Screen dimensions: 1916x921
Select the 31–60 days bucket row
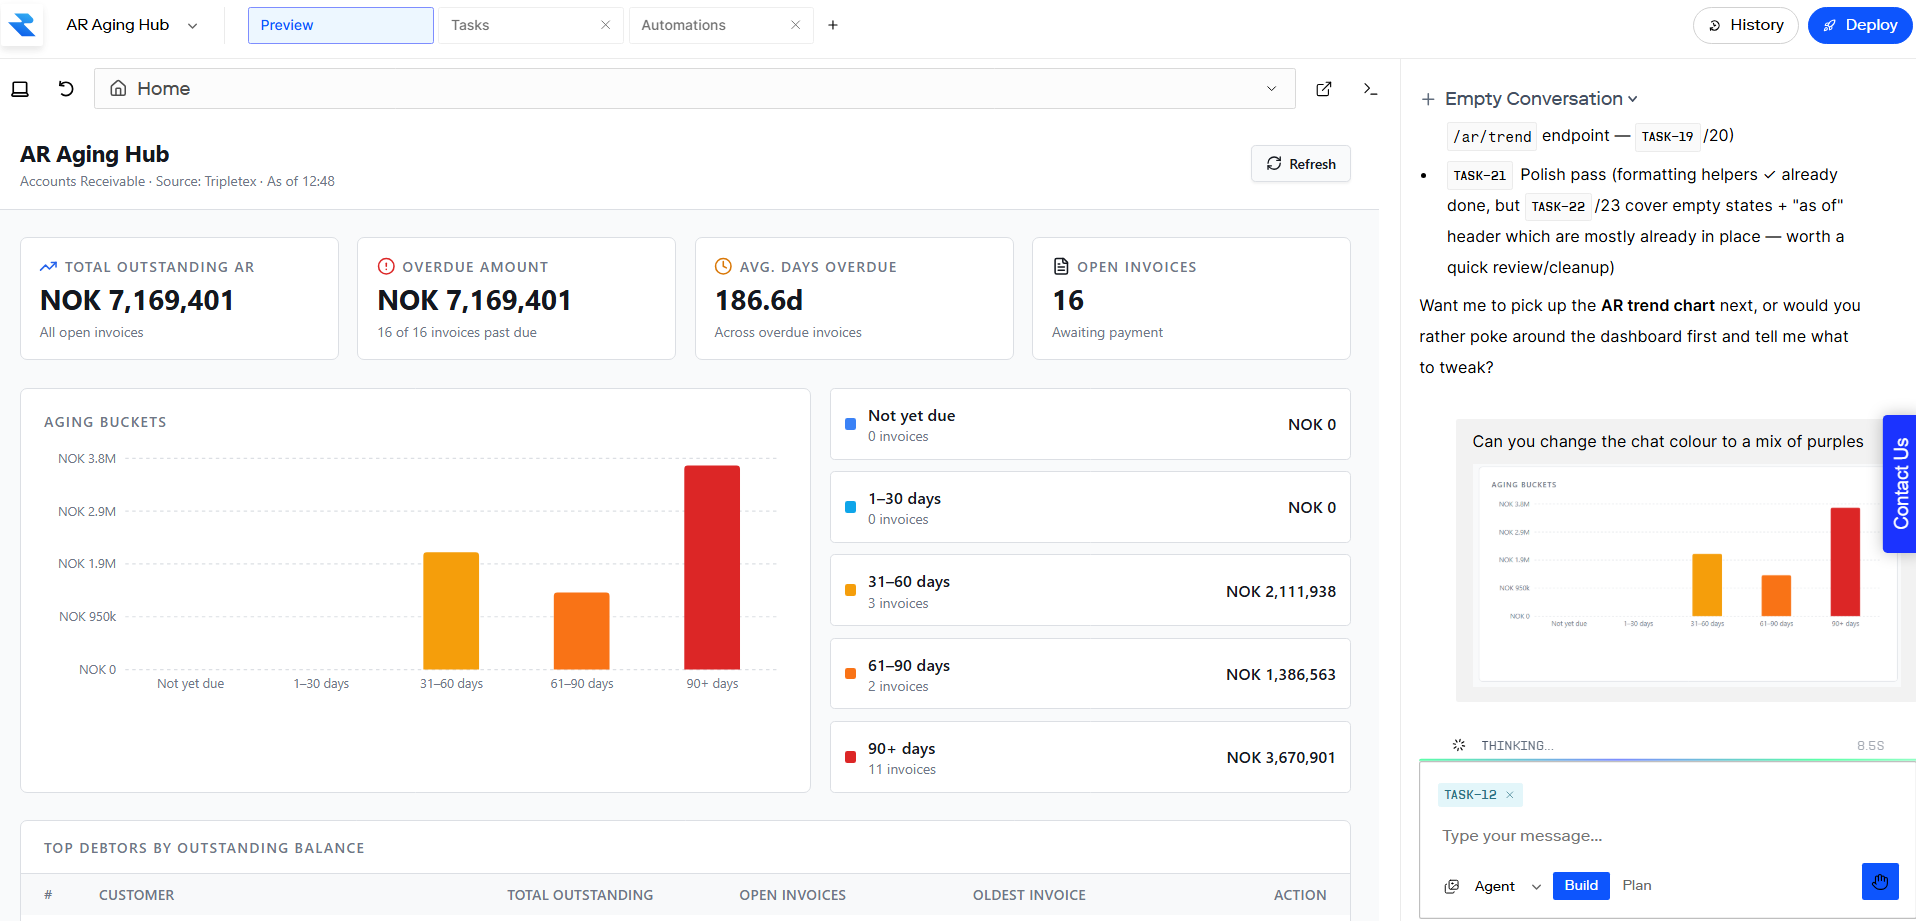(1090, 591)
